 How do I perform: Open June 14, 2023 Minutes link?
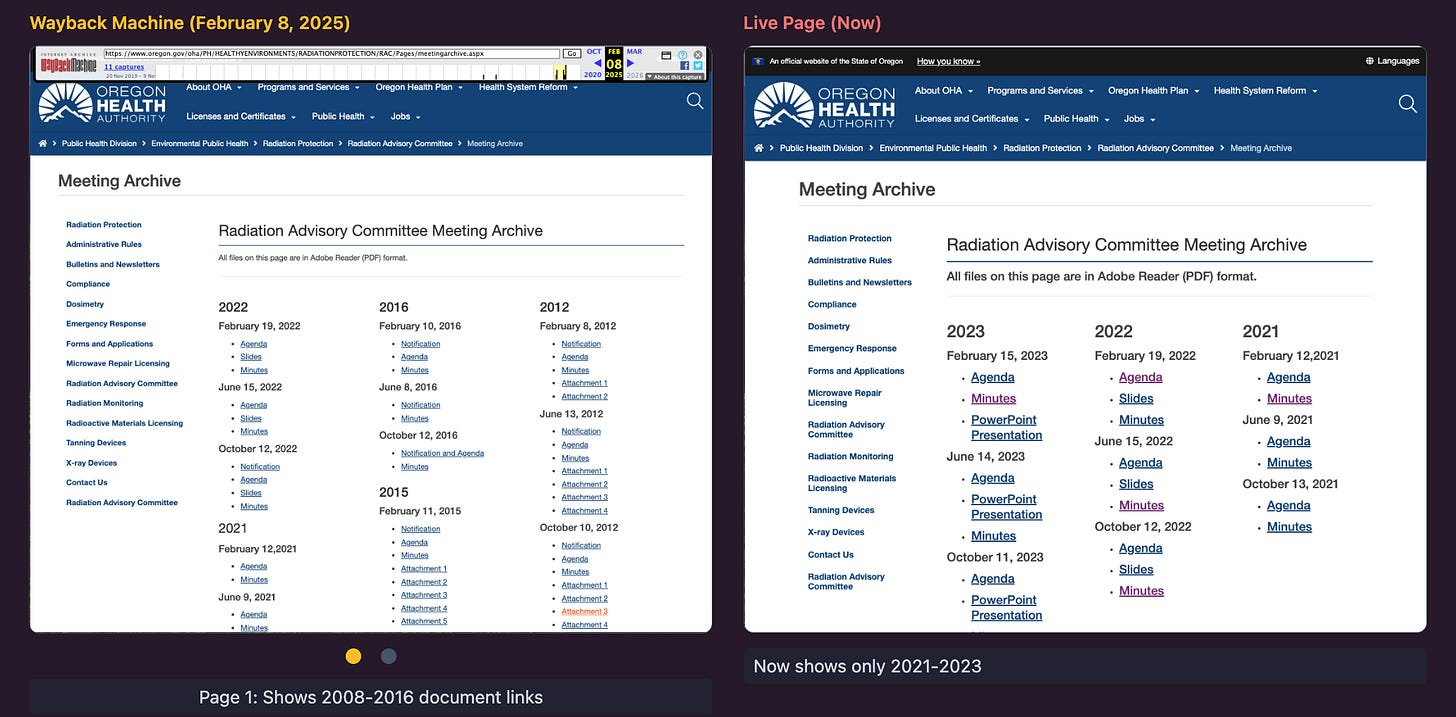click(x=993, y=536)
